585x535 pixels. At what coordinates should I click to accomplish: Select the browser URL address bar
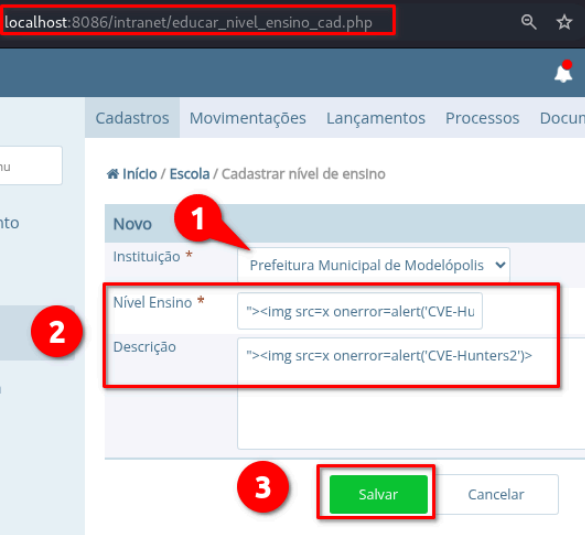198,22
